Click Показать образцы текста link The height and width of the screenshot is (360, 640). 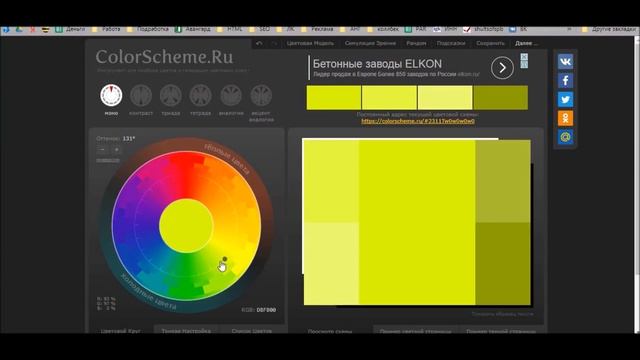(x=502, y=314)
